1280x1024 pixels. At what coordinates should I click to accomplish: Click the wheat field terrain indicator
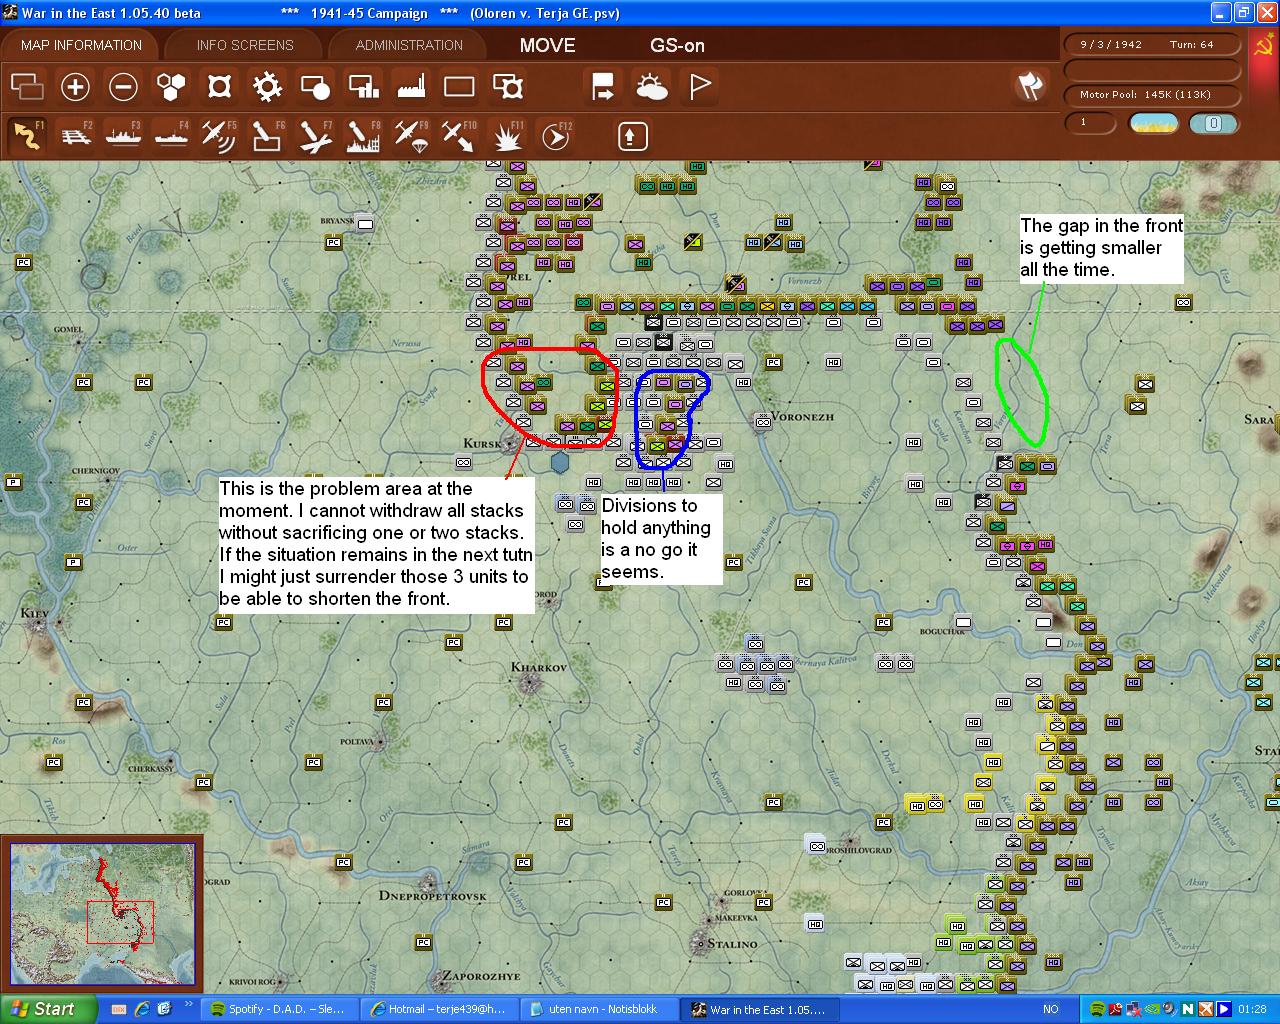click(x=1153, y=123)
